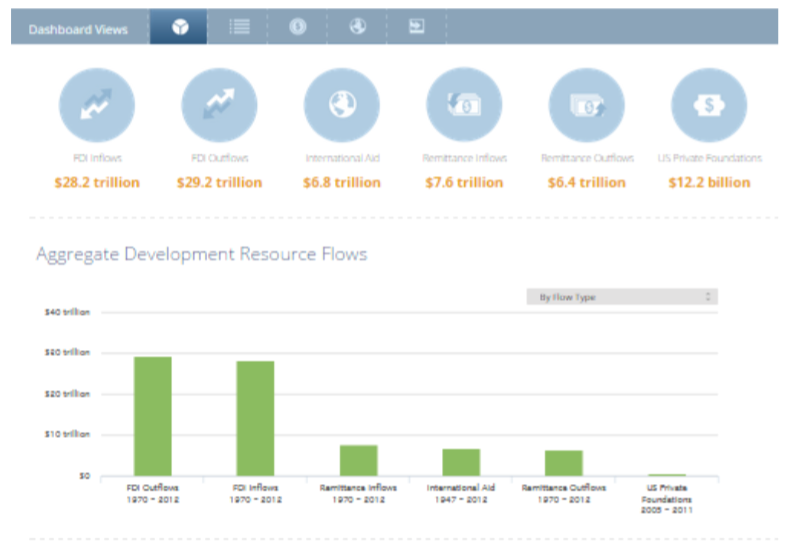
Task: Click the $10 trillion axis label
Action: (x=67, y=434)
